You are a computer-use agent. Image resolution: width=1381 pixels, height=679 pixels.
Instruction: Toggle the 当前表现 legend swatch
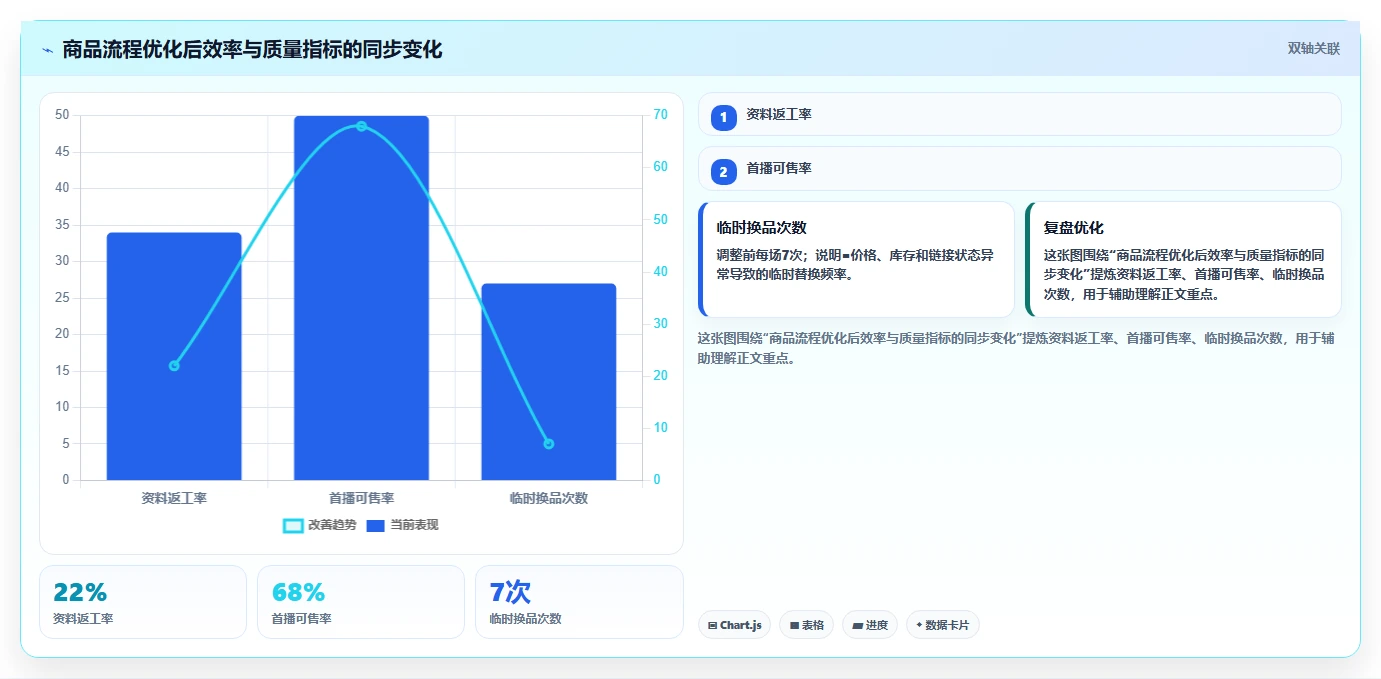tap(375, 525)
